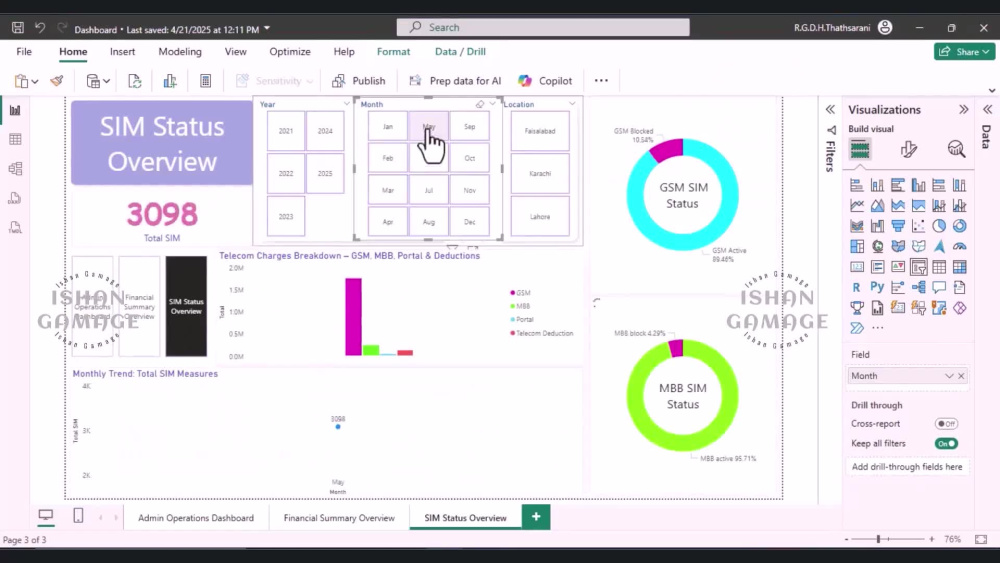Select Jan in Month slicer
Viewport: 1000px width, 563px height.
[x=388, y=126]
